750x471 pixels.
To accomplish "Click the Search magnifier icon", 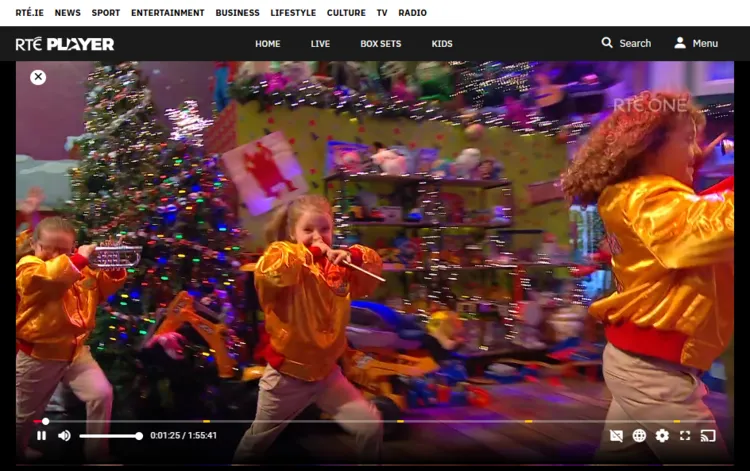I will [x=607, y=43].
